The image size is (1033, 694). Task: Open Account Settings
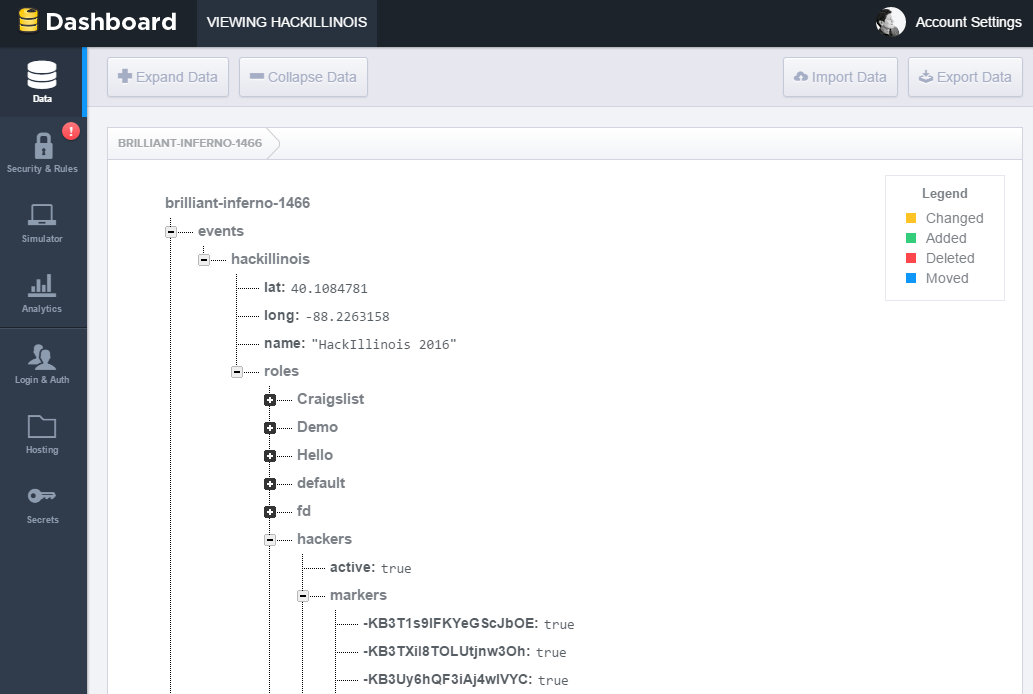point(968,22)
